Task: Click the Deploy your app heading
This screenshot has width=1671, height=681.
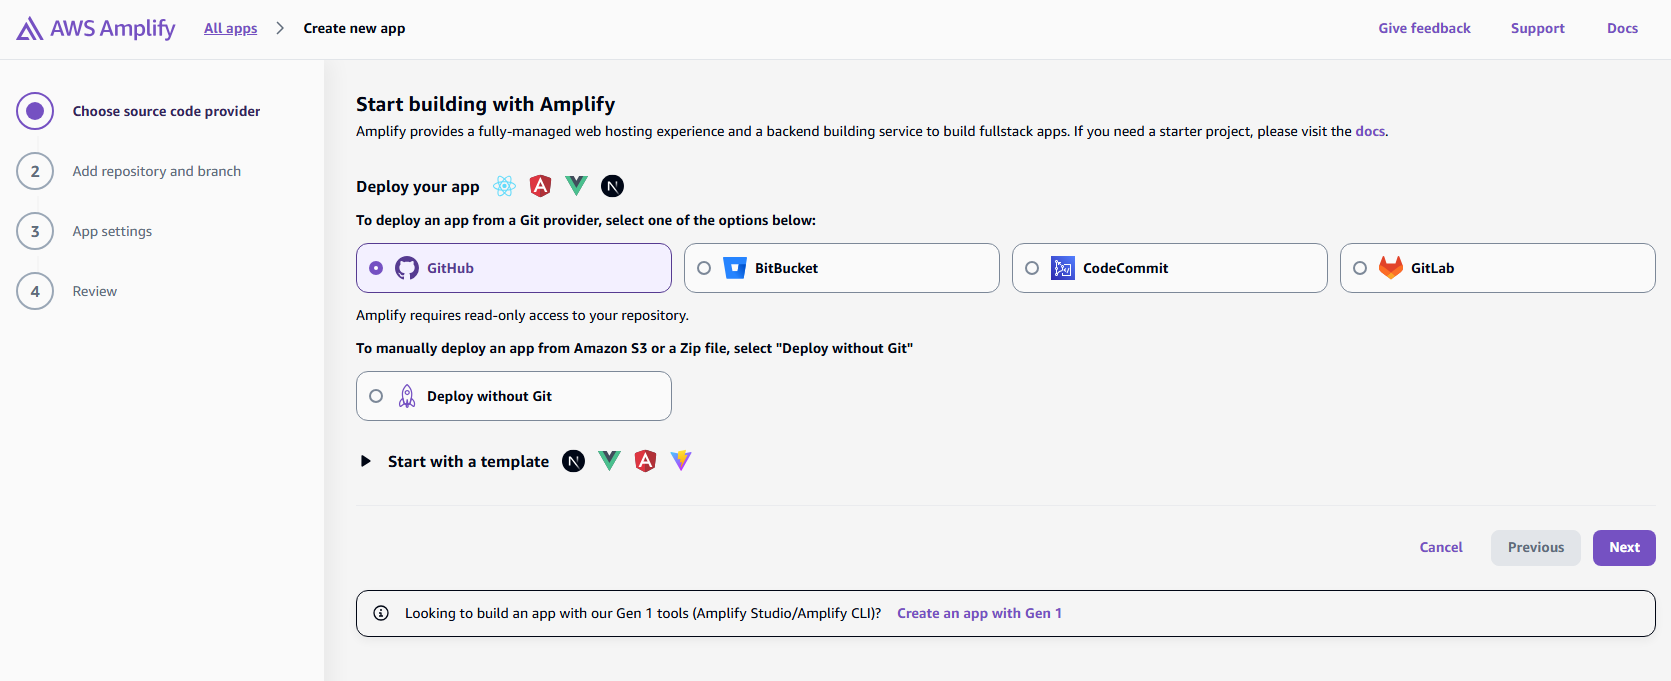Action: click(x=418, y=186)
